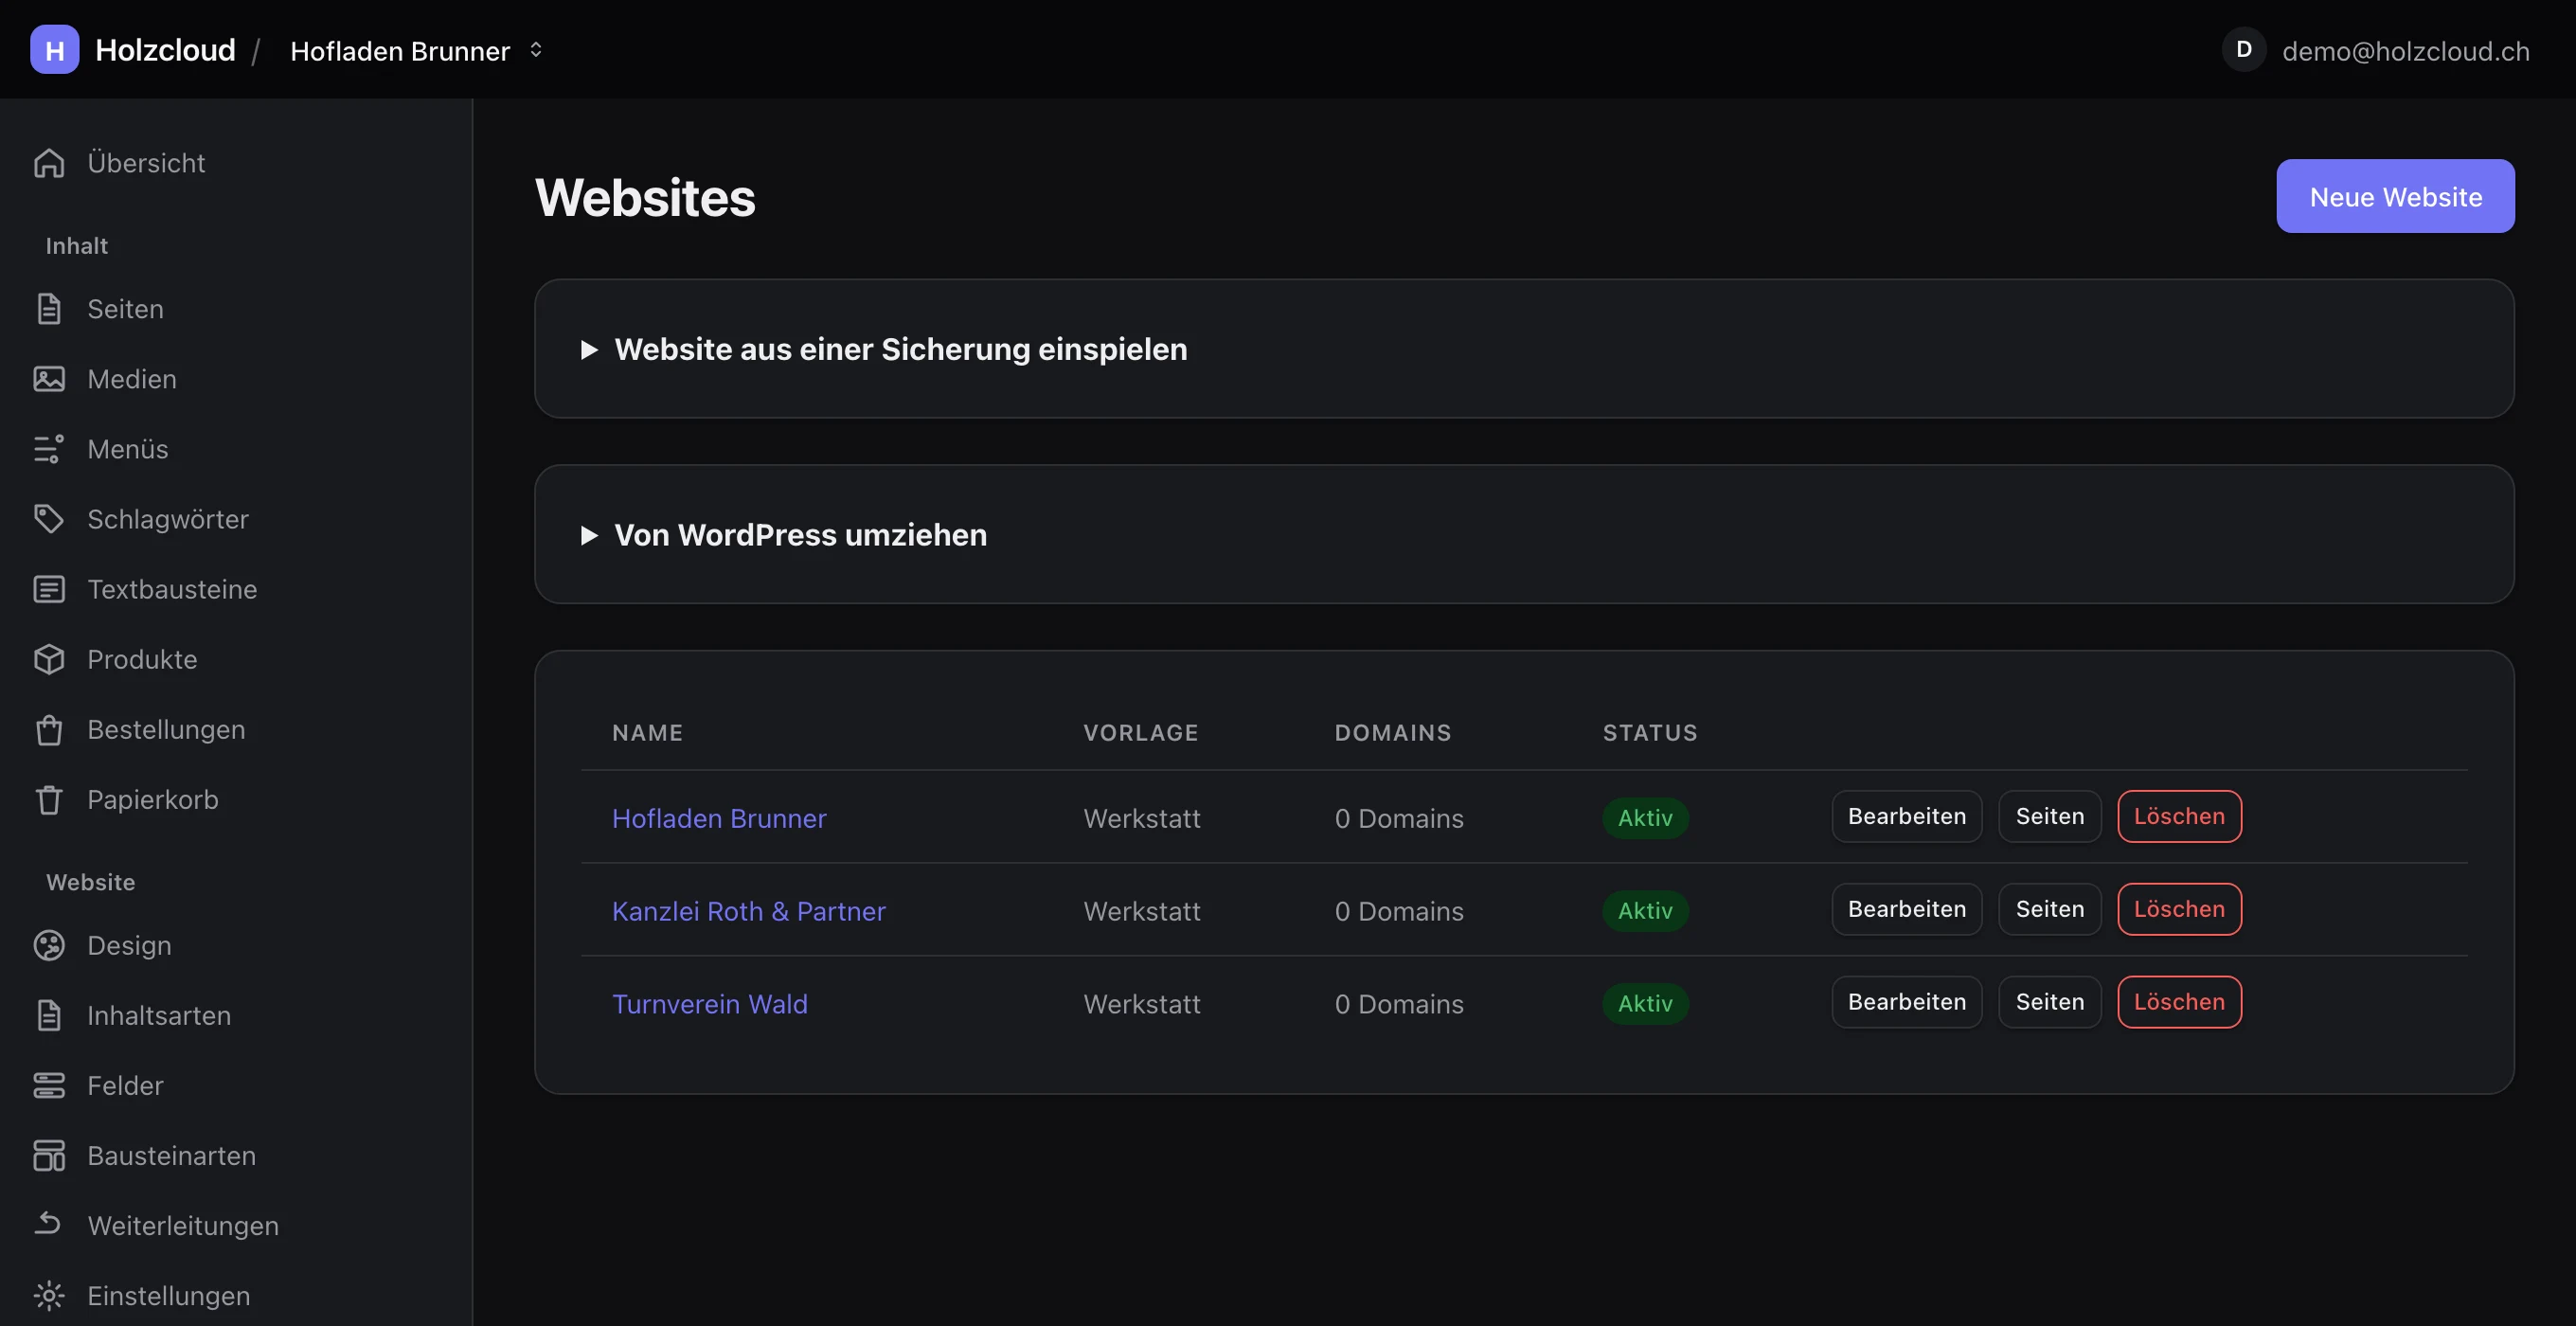The height and width of the screenshot is (1326, 2576).
Task: Click the Menüs sliders icon
Action: [49, 449]
